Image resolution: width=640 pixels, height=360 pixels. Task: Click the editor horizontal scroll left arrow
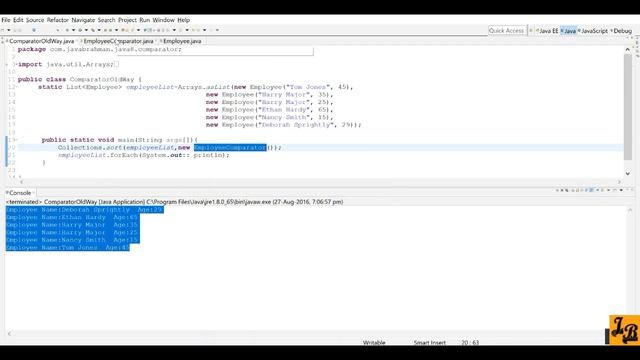tap(21, 182)
